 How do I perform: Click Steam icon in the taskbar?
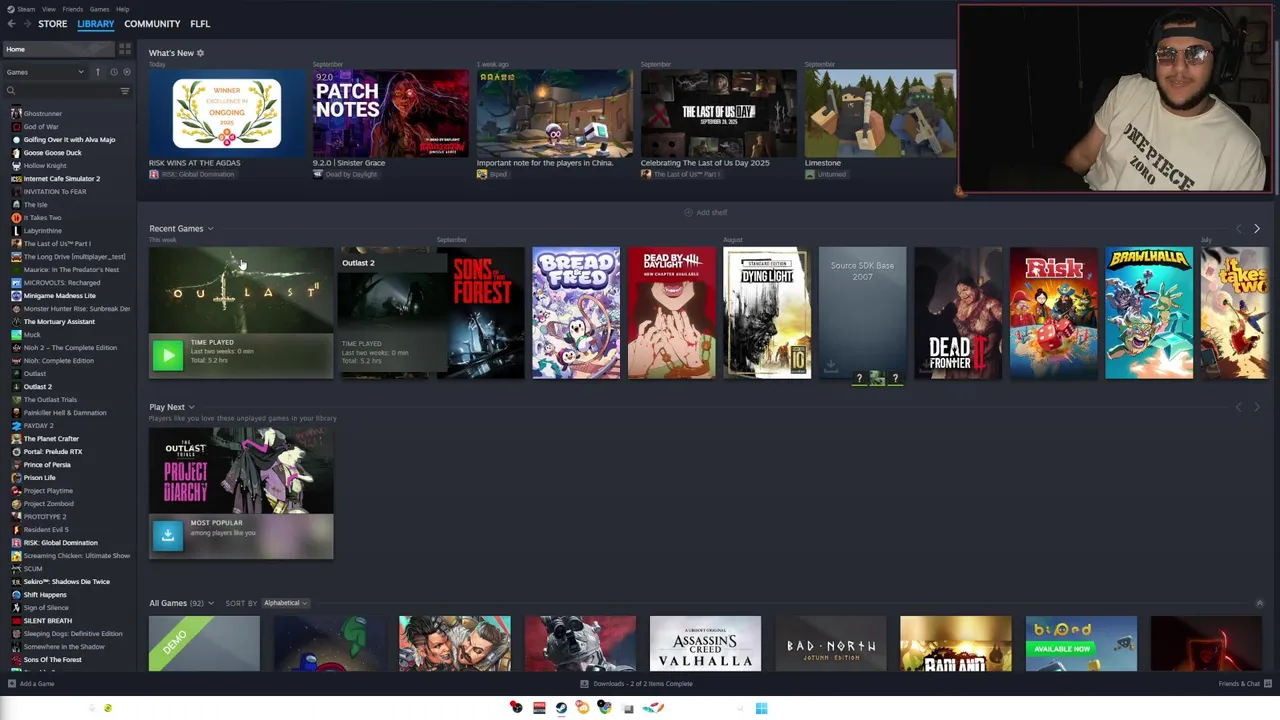(561, 708)
